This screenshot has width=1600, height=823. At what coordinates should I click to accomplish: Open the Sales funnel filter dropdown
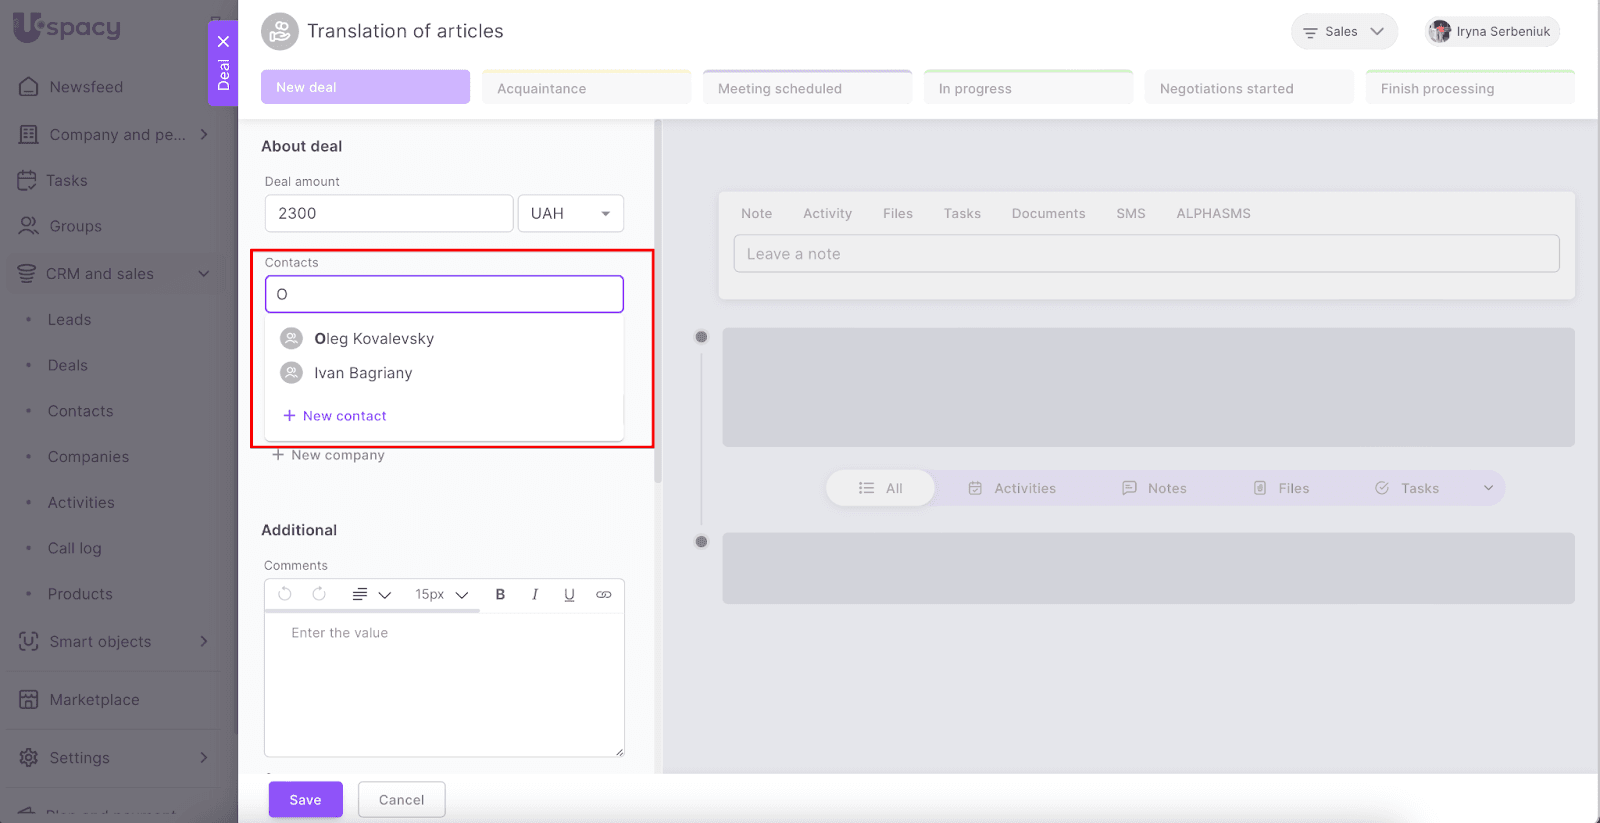pos(1343,32)
